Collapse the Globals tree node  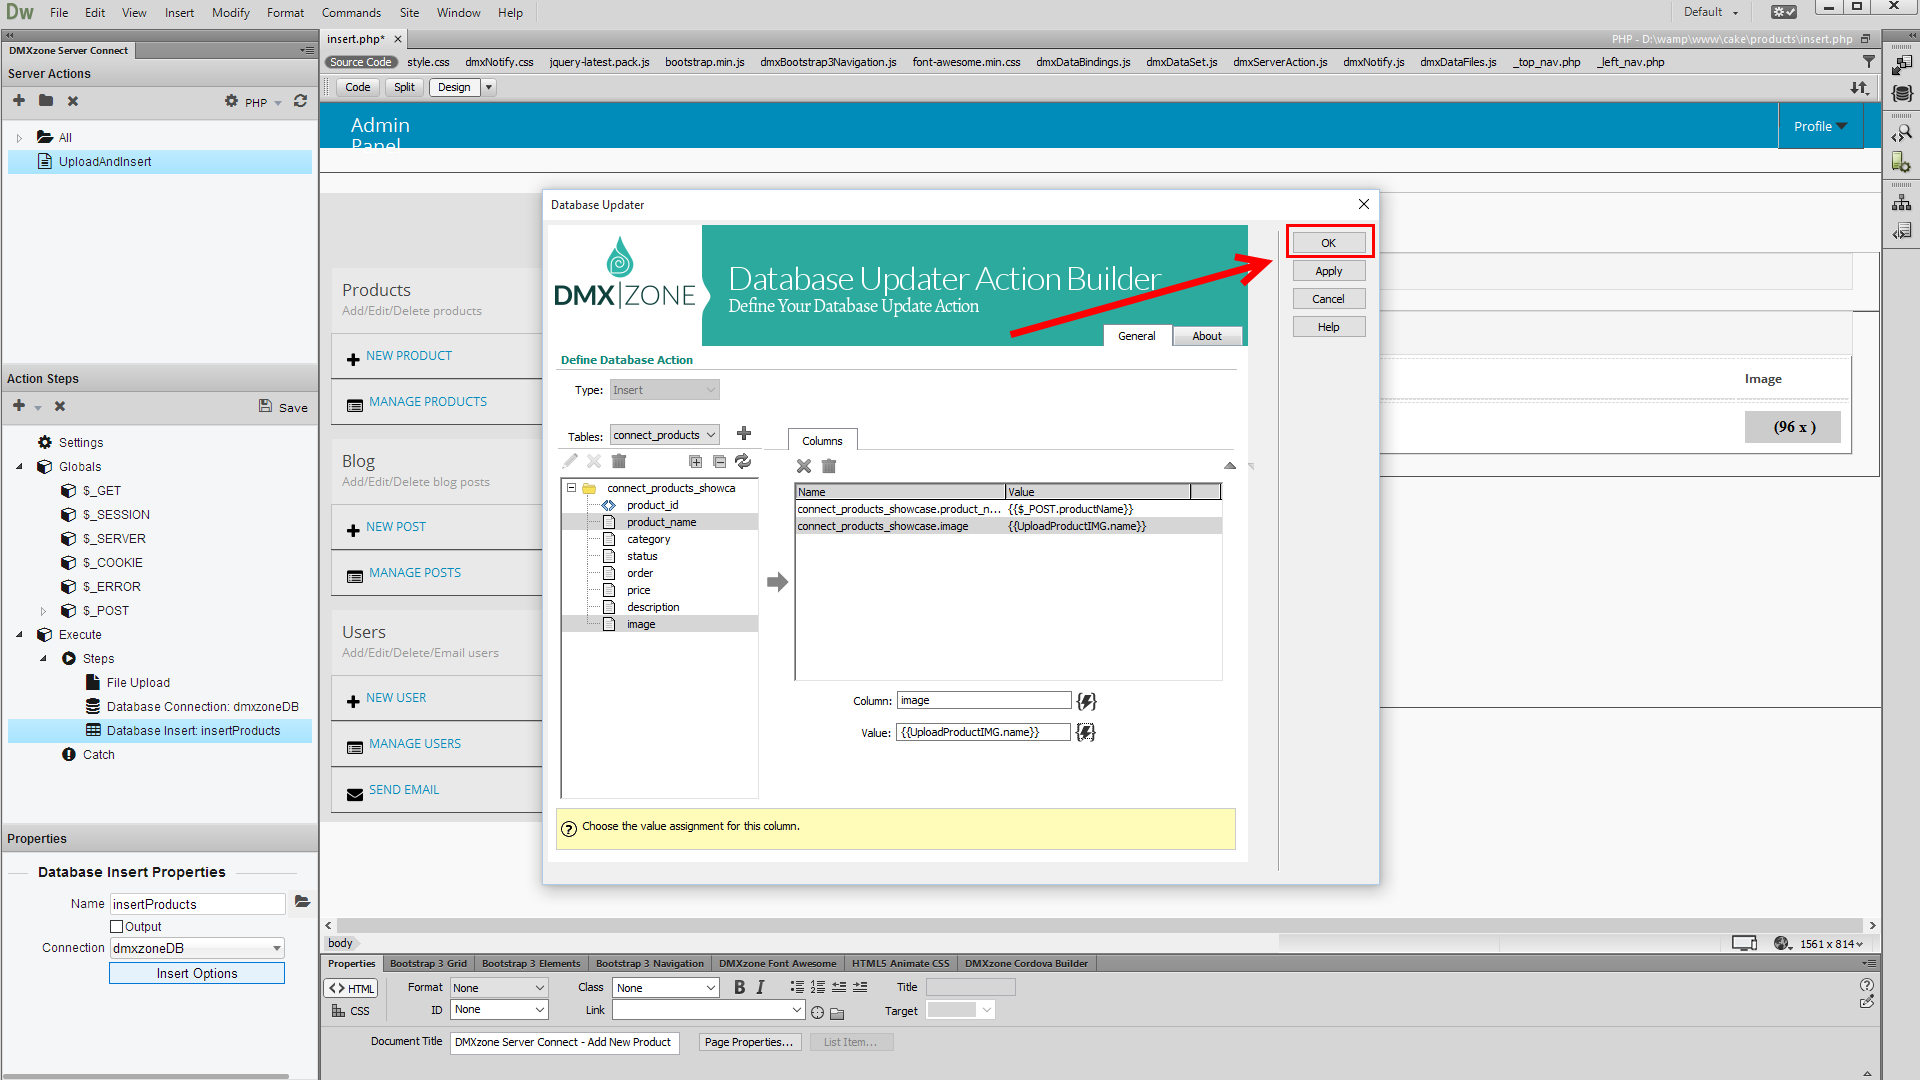[19, 467]
